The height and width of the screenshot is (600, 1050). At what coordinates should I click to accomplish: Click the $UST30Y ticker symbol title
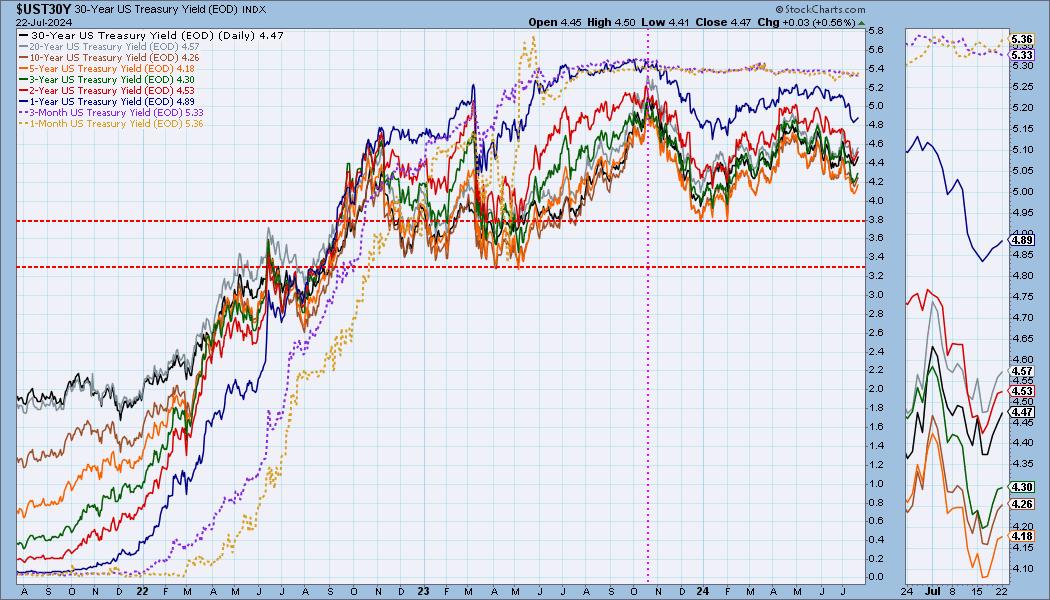click(x=44, y=9)
